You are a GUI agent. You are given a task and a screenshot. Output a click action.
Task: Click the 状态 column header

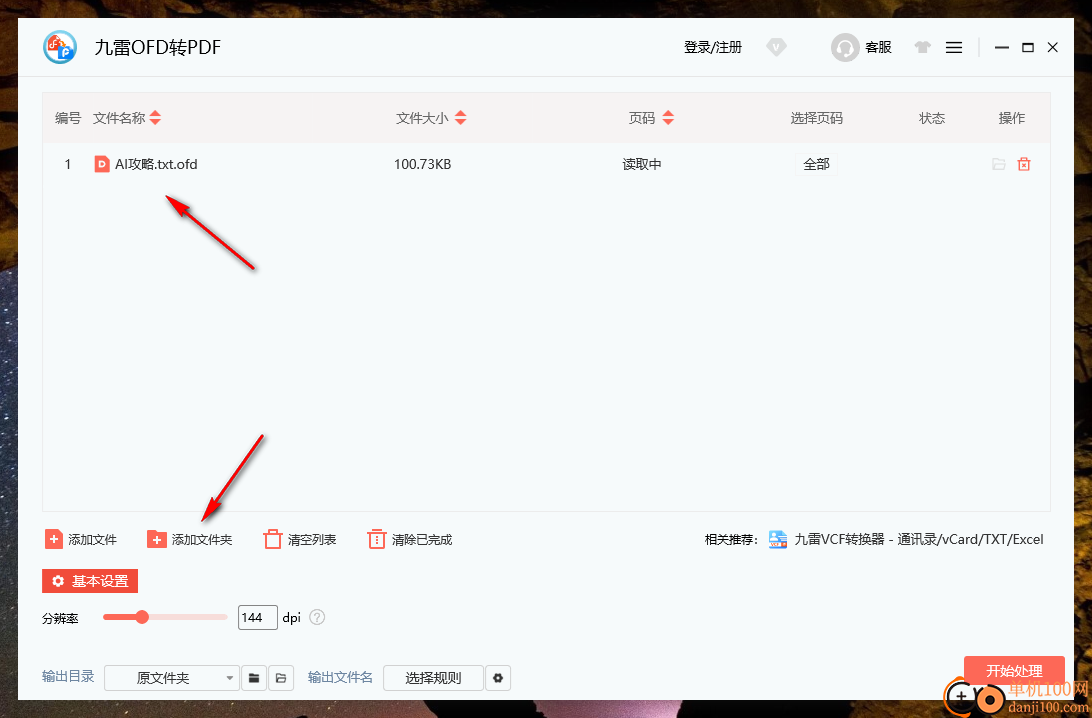(x=932, y=118)
